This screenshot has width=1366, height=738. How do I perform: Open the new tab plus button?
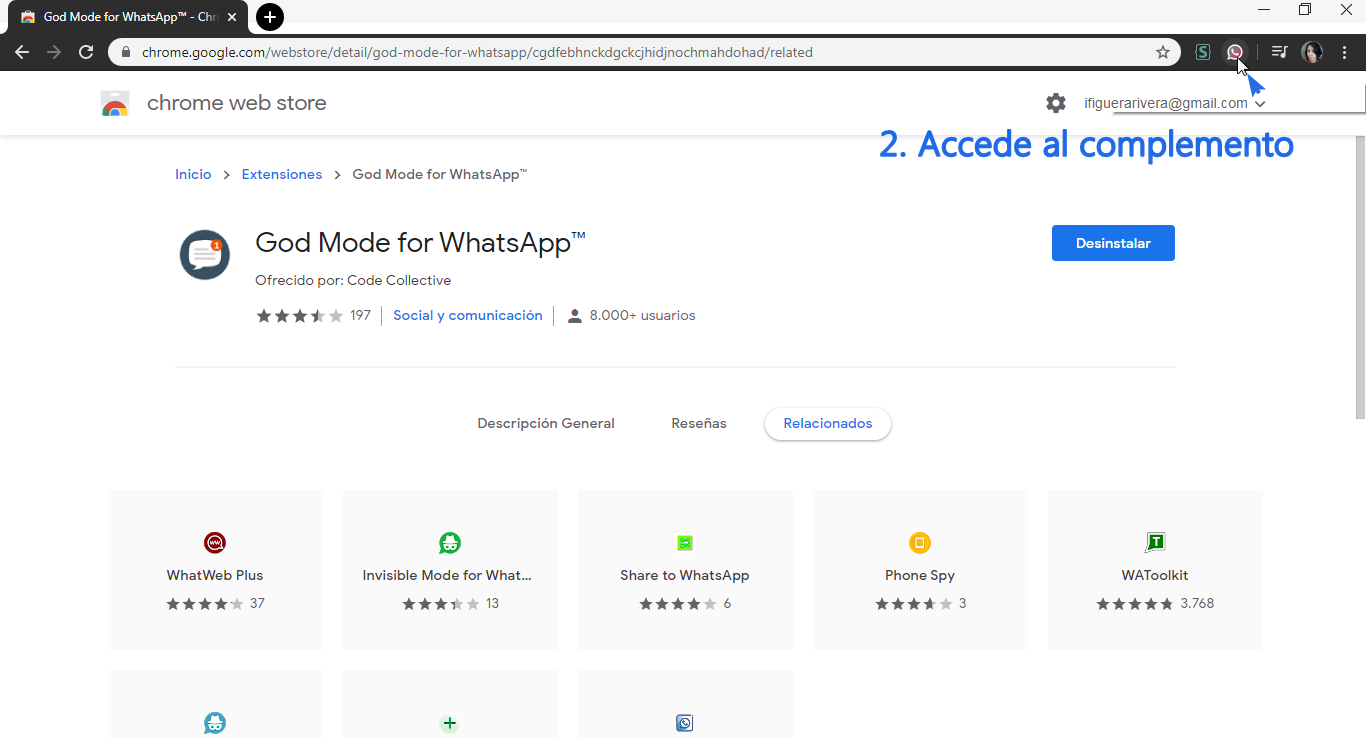pyautogui.click(x=270, y=17)
